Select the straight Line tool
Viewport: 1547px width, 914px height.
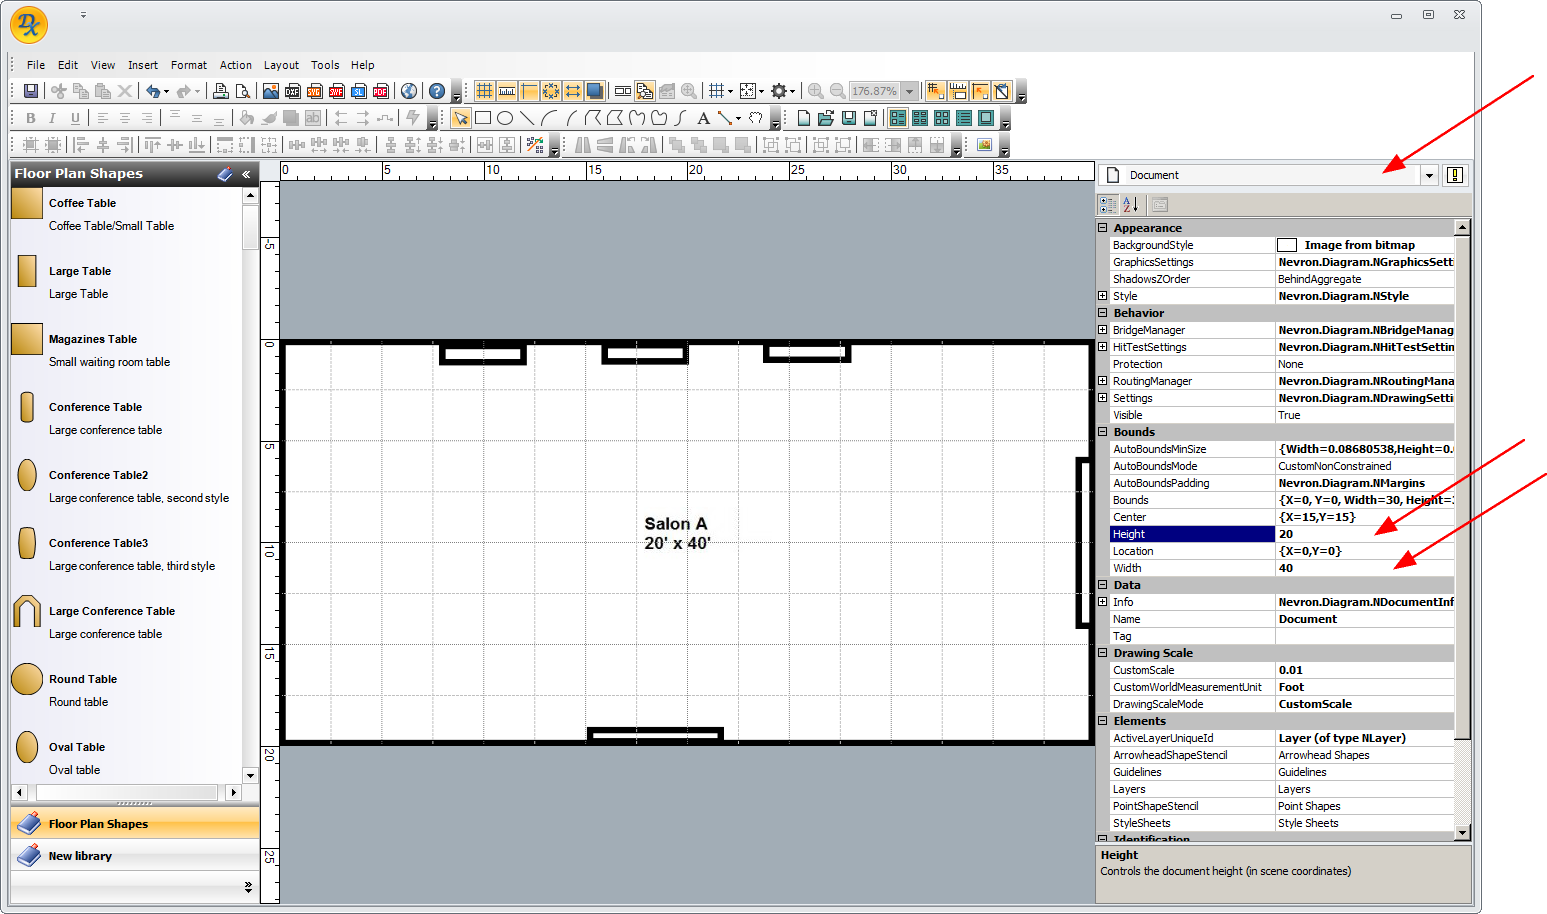(527, 118)
